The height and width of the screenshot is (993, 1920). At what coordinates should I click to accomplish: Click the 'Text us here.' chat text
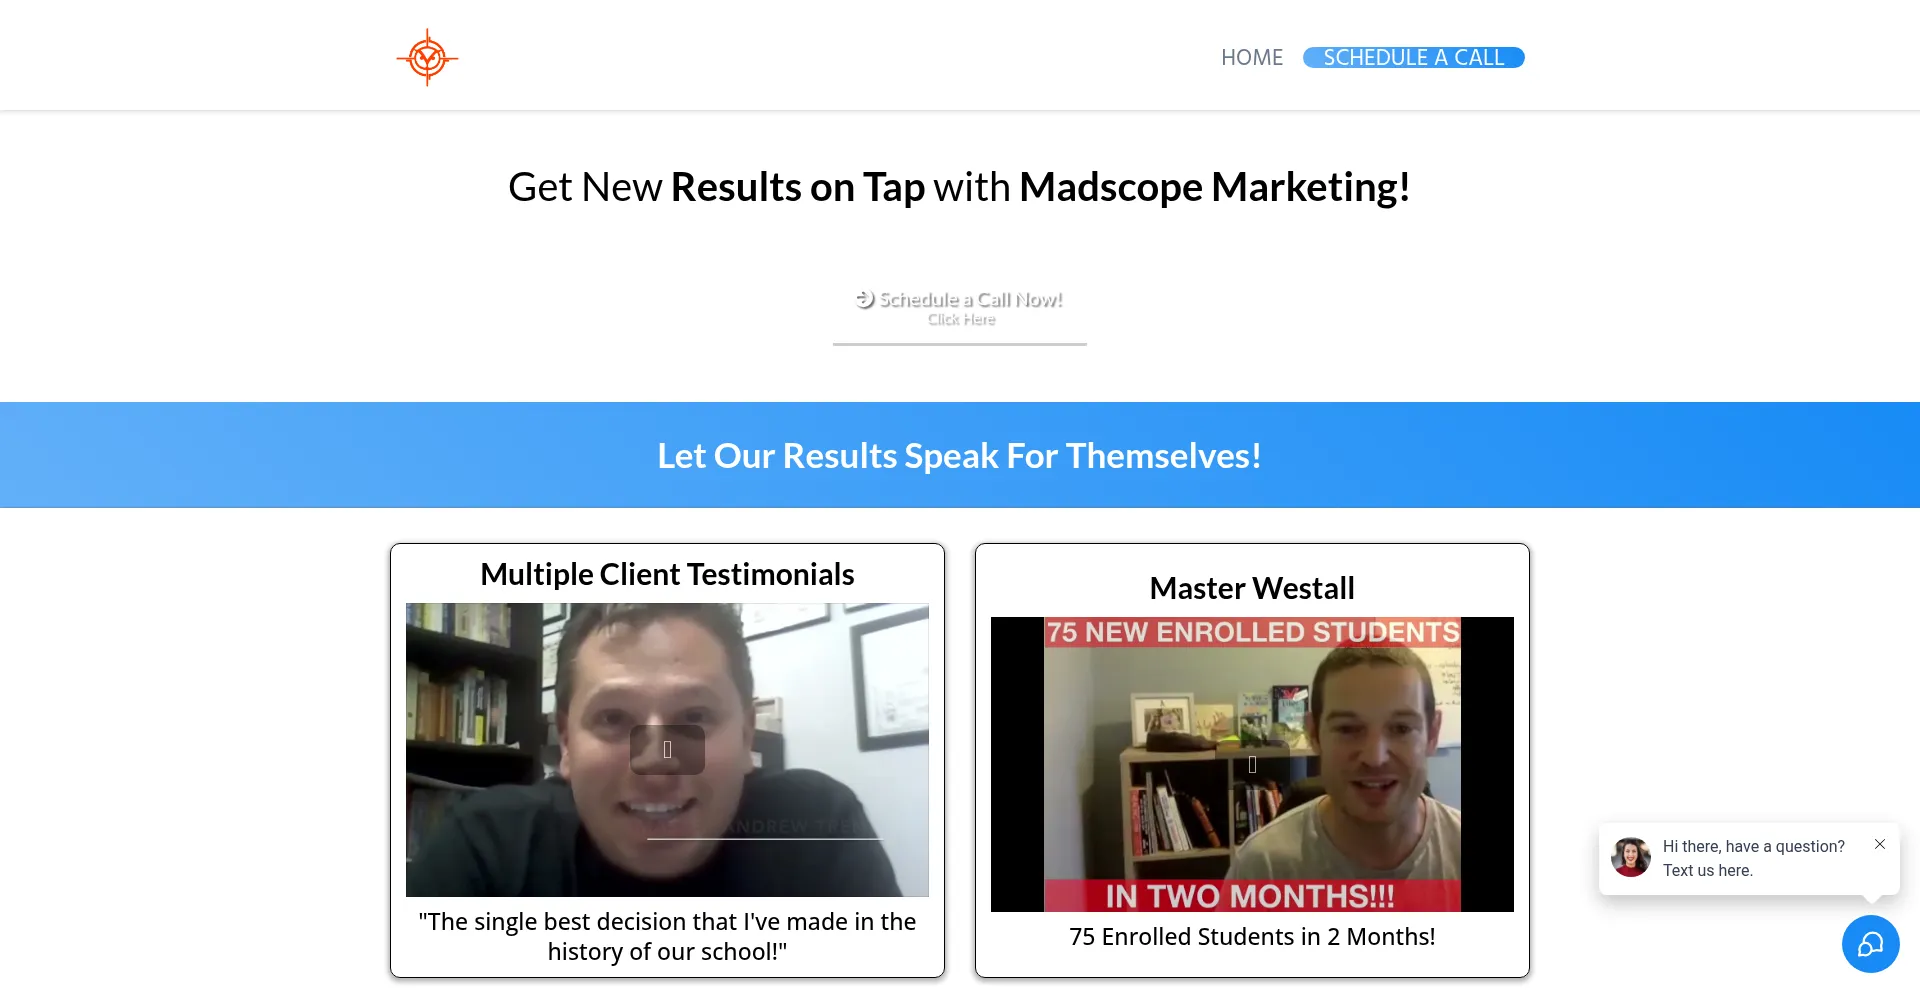[1707, 870]
